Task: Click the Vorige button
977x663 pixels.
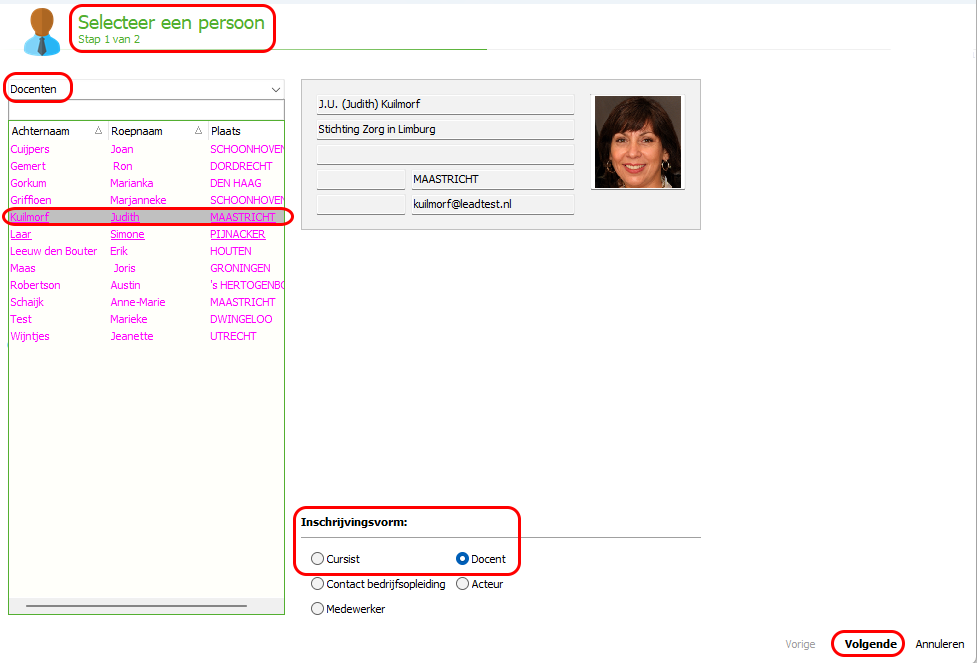Action: click(x=800, y=644)
